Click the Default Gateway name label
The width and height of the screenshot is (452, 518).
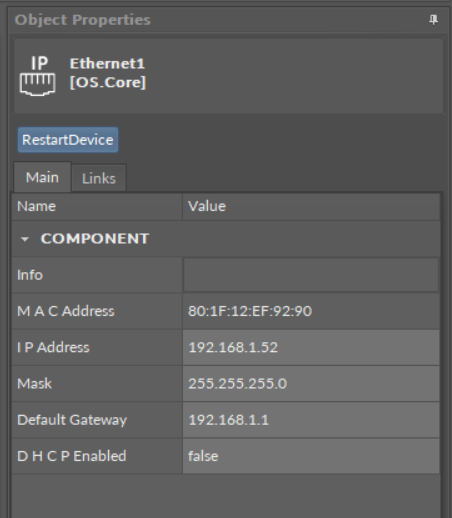(72, 420)
